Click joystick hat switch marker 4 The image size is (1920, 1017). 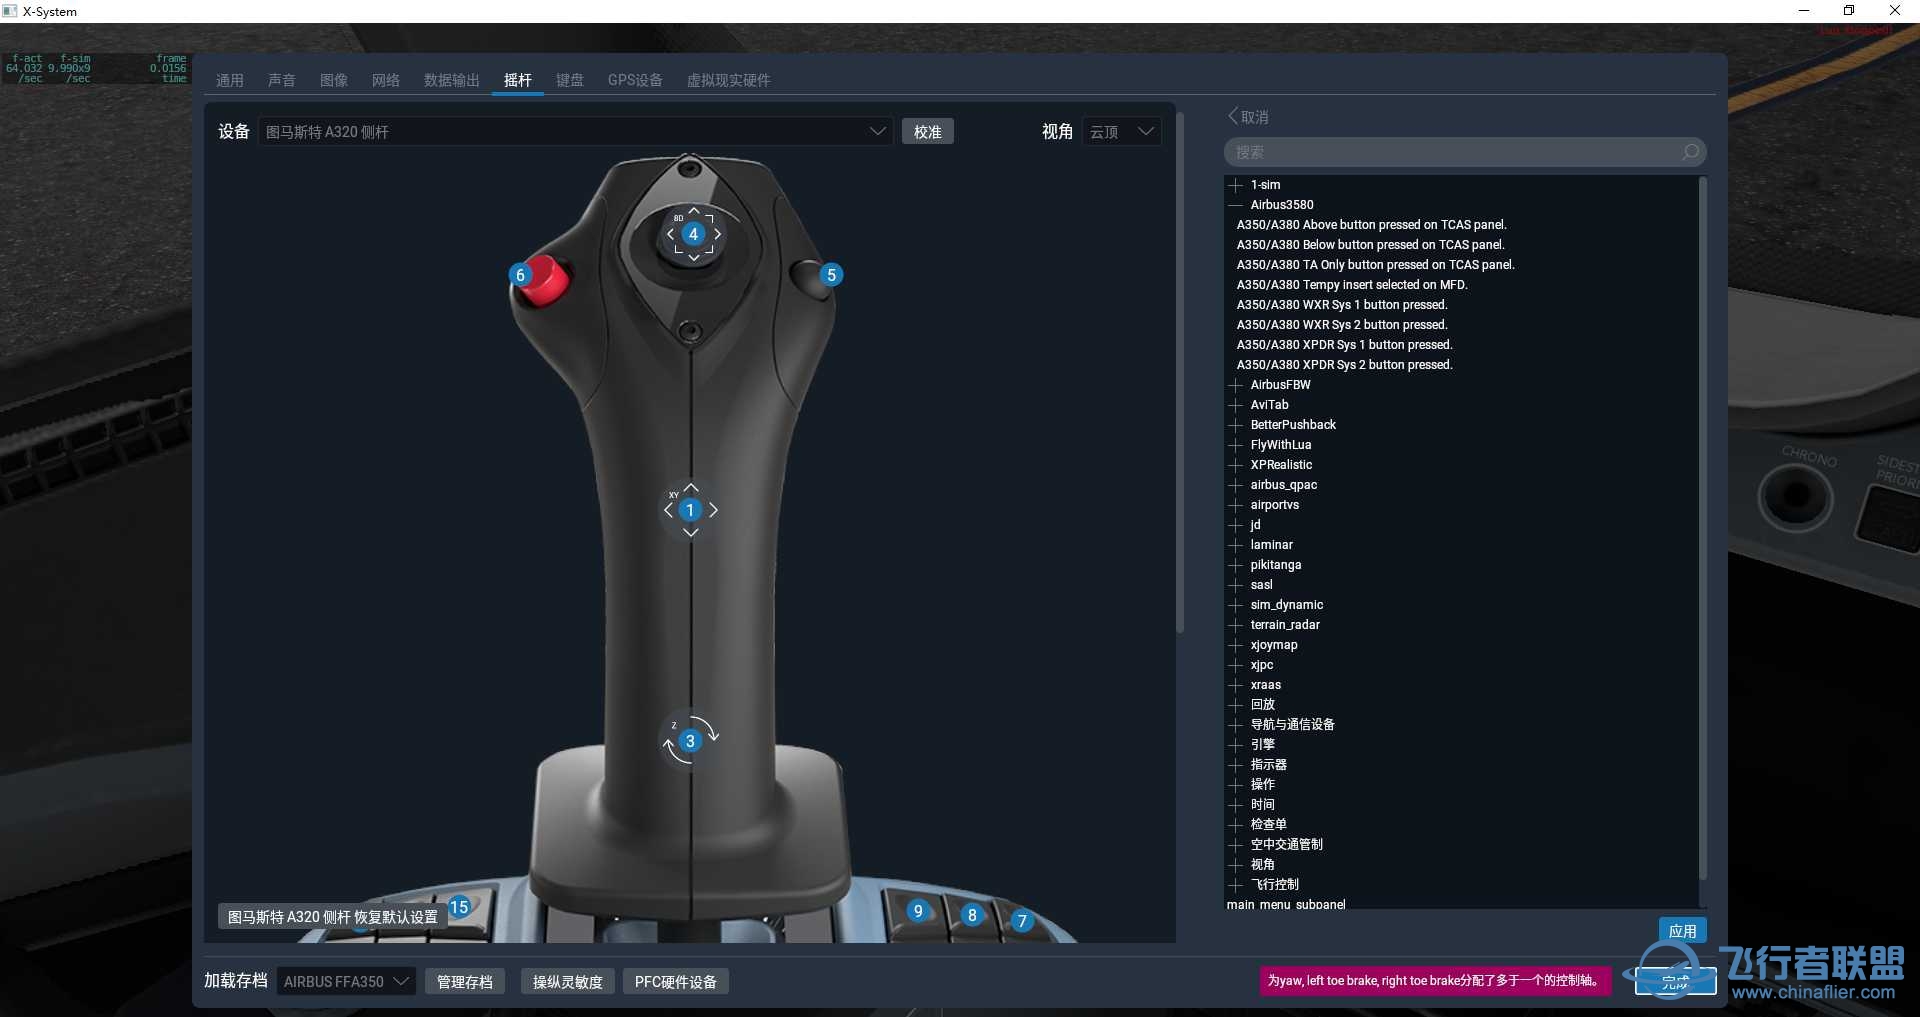[x=693, y=234]
